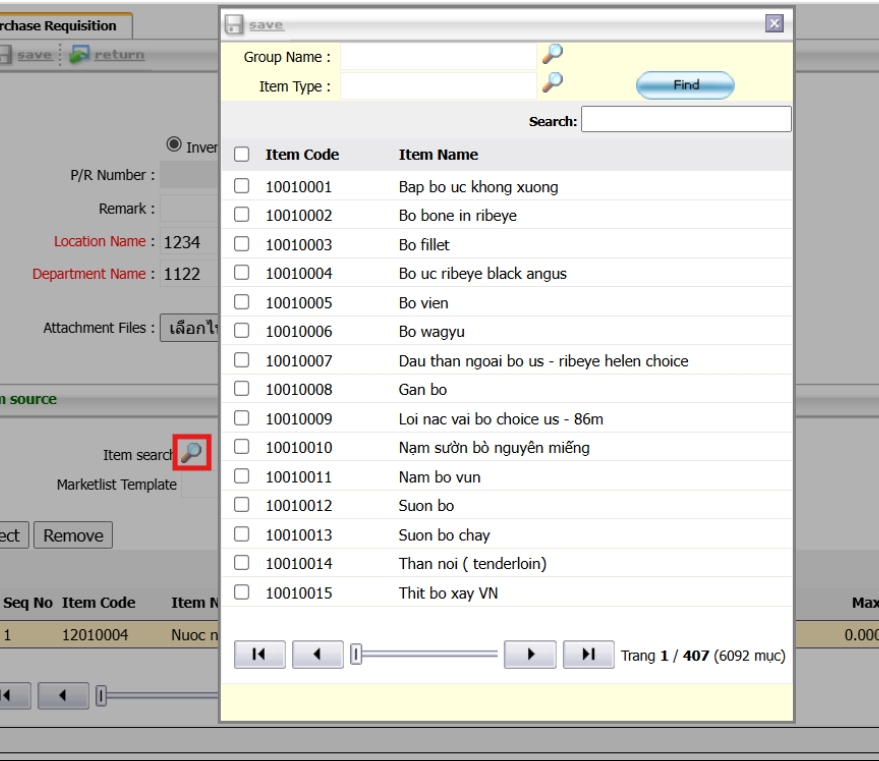The image size is (879, 761).
Task: Click the save icon in popup header
Action: coord(232,24)
